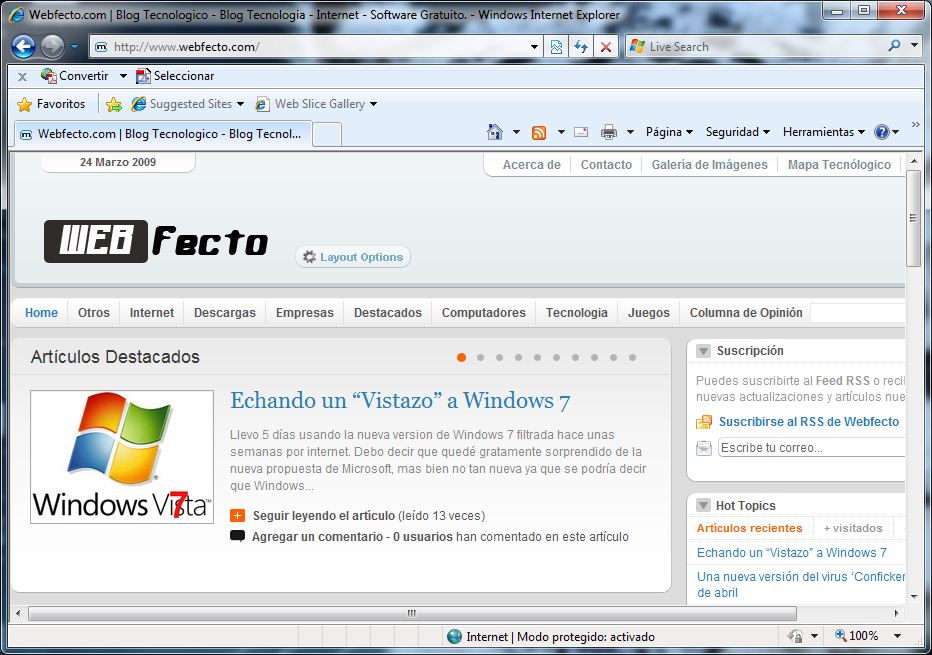Image resolution: width=932 pixels, height=655 pixels.
Task: Click the horizontal scrollbar thumb
Action: (411, 613)
